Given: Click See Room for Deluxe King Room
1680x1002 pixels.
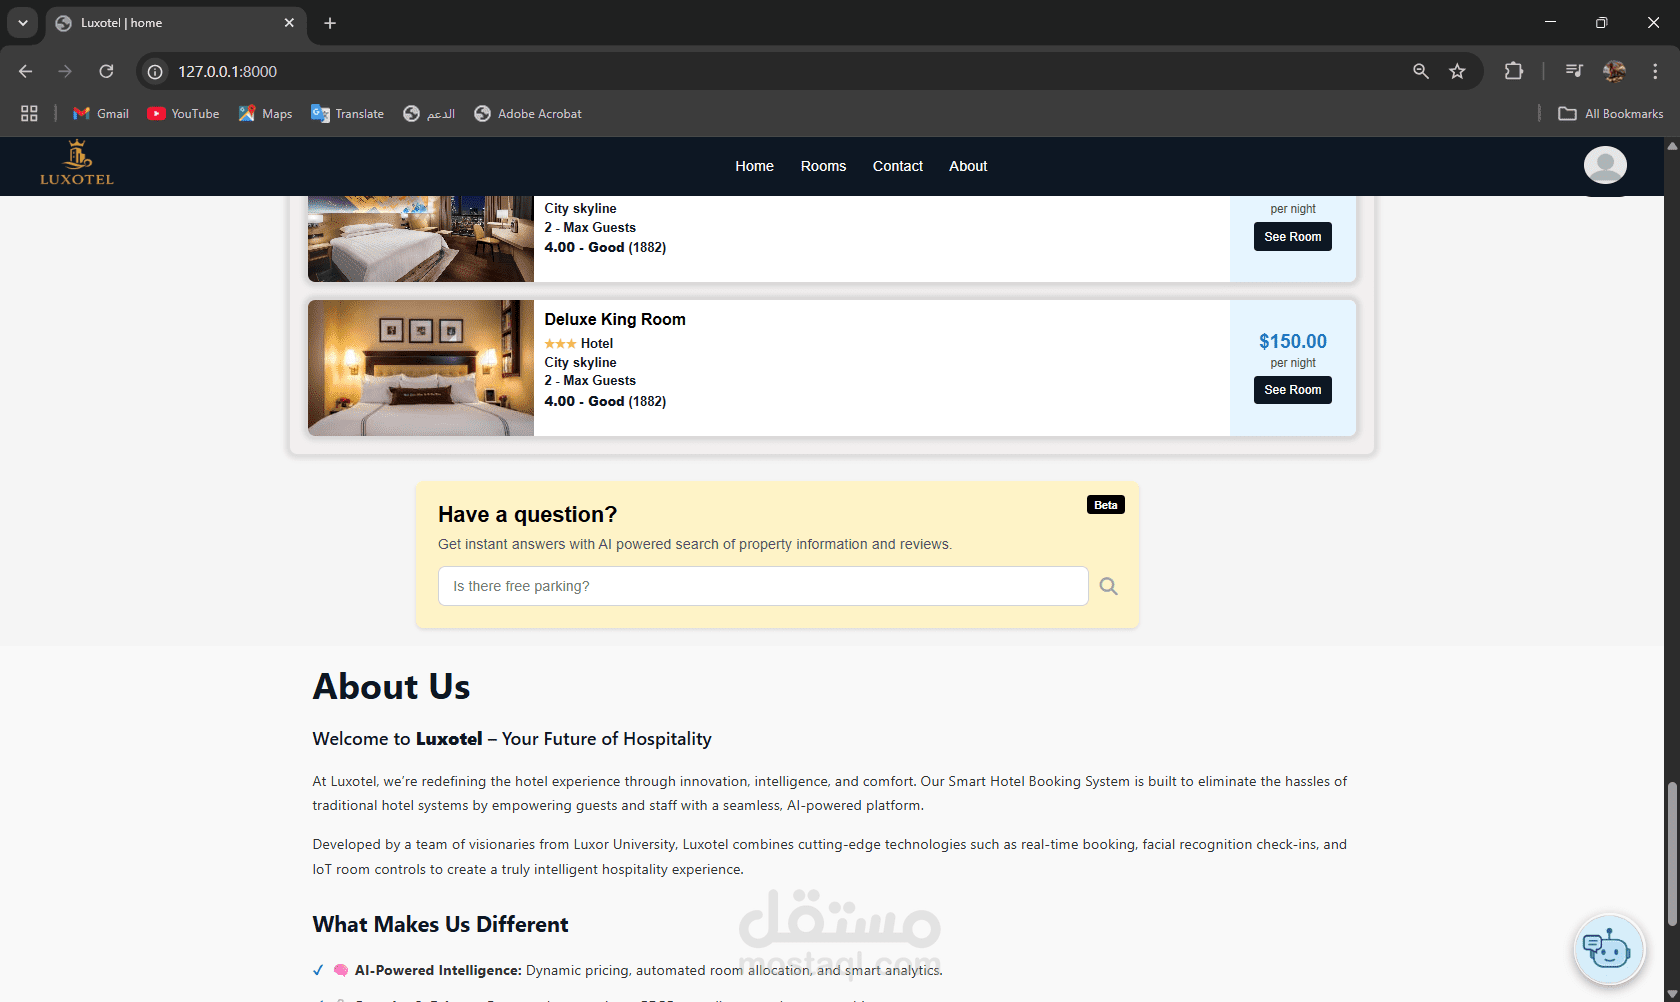Looking at the screenshot, I should [1292, 390].
